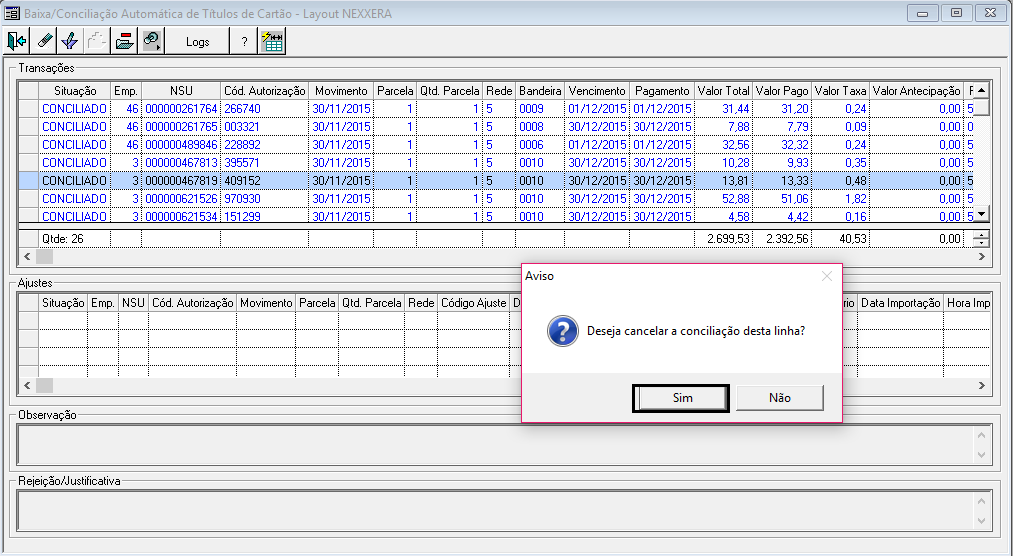Image resolution: width=1013 pixels, height=556 pixels.
Task: Click Movimento header in Transações grid
Action: click(341, 91)
